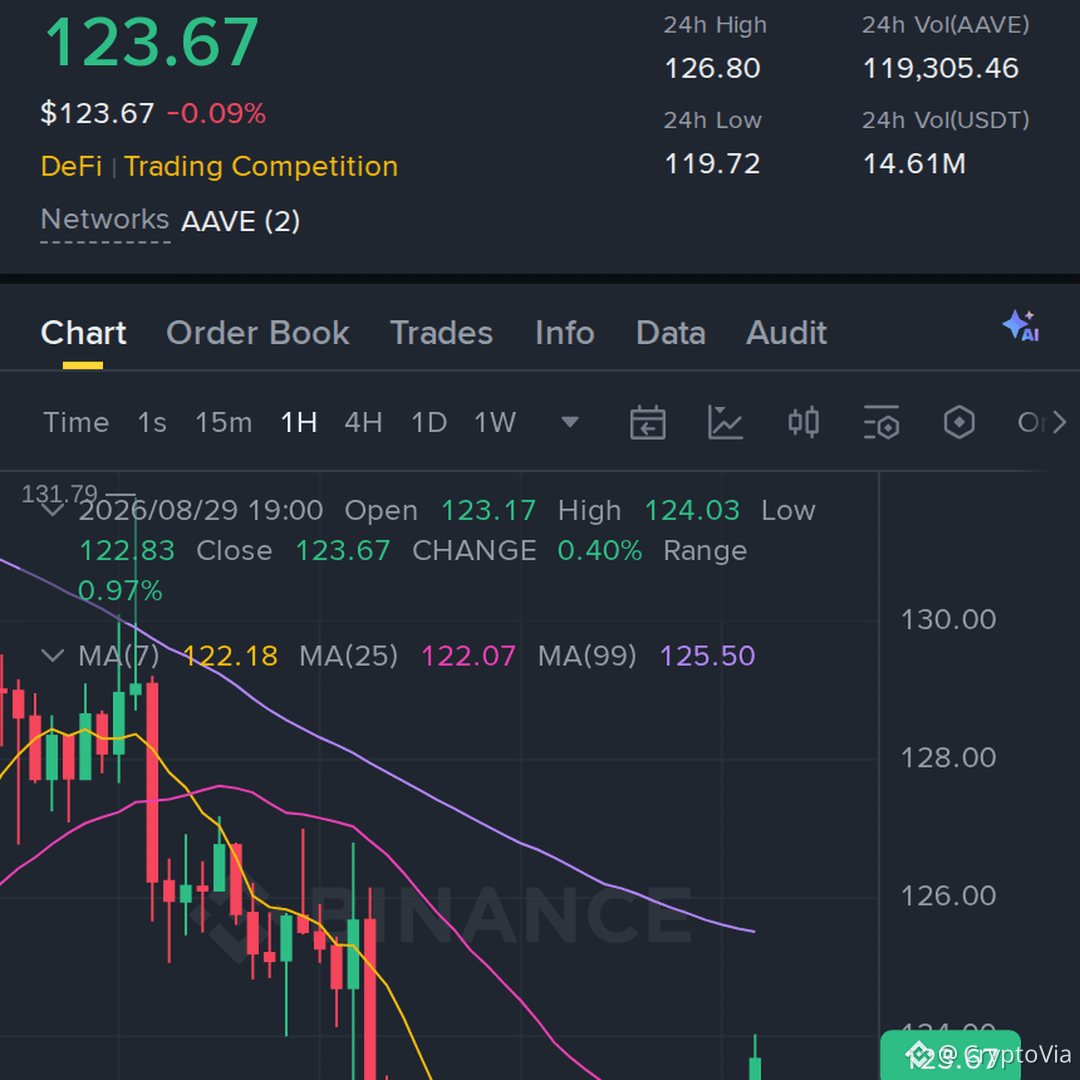This screenshot has width=1080, height=1080.
Task: Click AAVE (2) networks value
Action: (x=240, y=221)
